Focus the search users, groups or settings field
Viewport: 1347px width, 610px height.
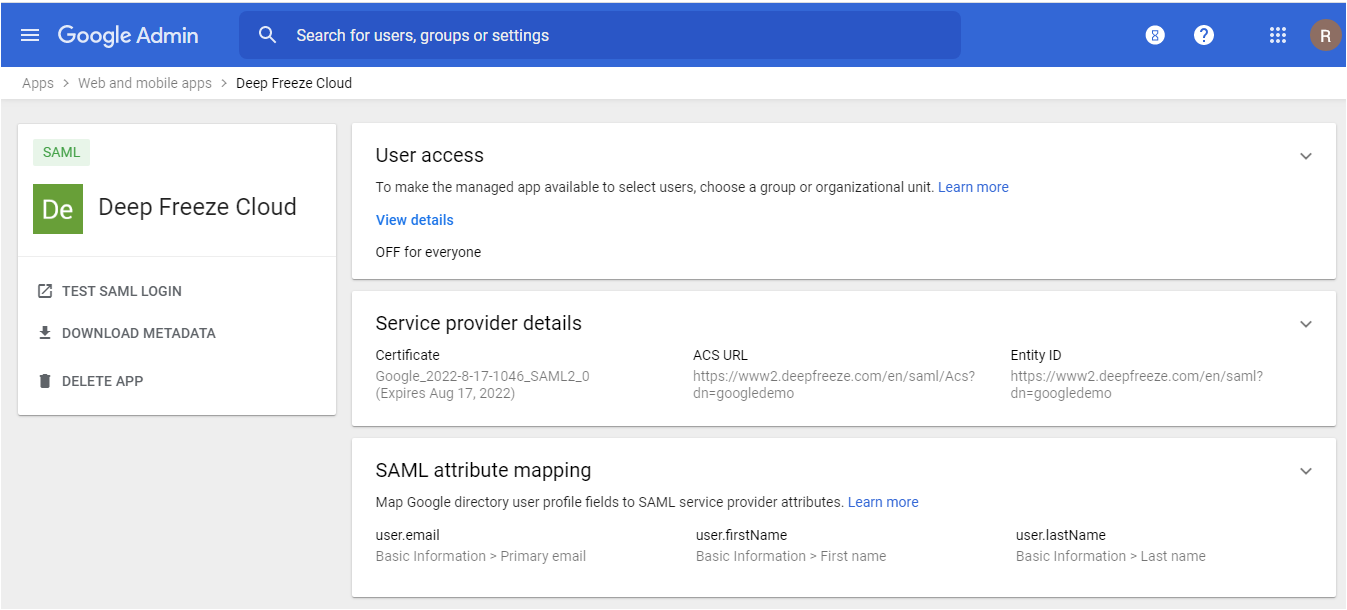600,35
